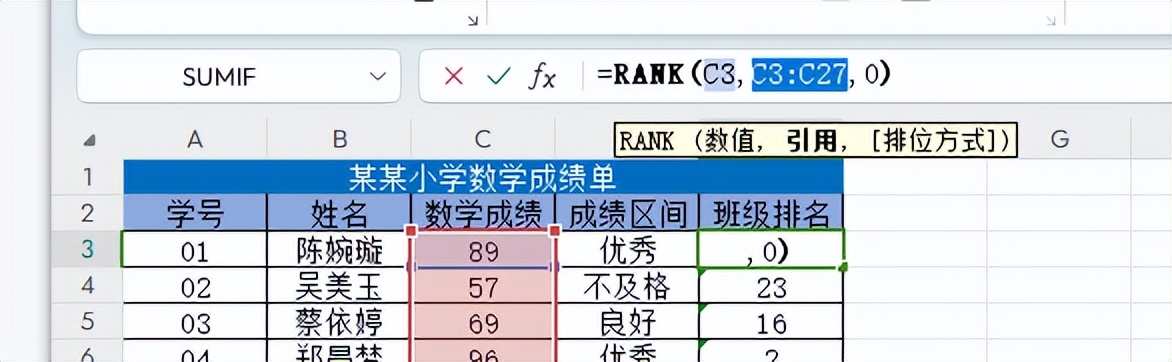This screenshot has height=362, width=1172.
Task: Select row 4 header
Action: (88, 286)
